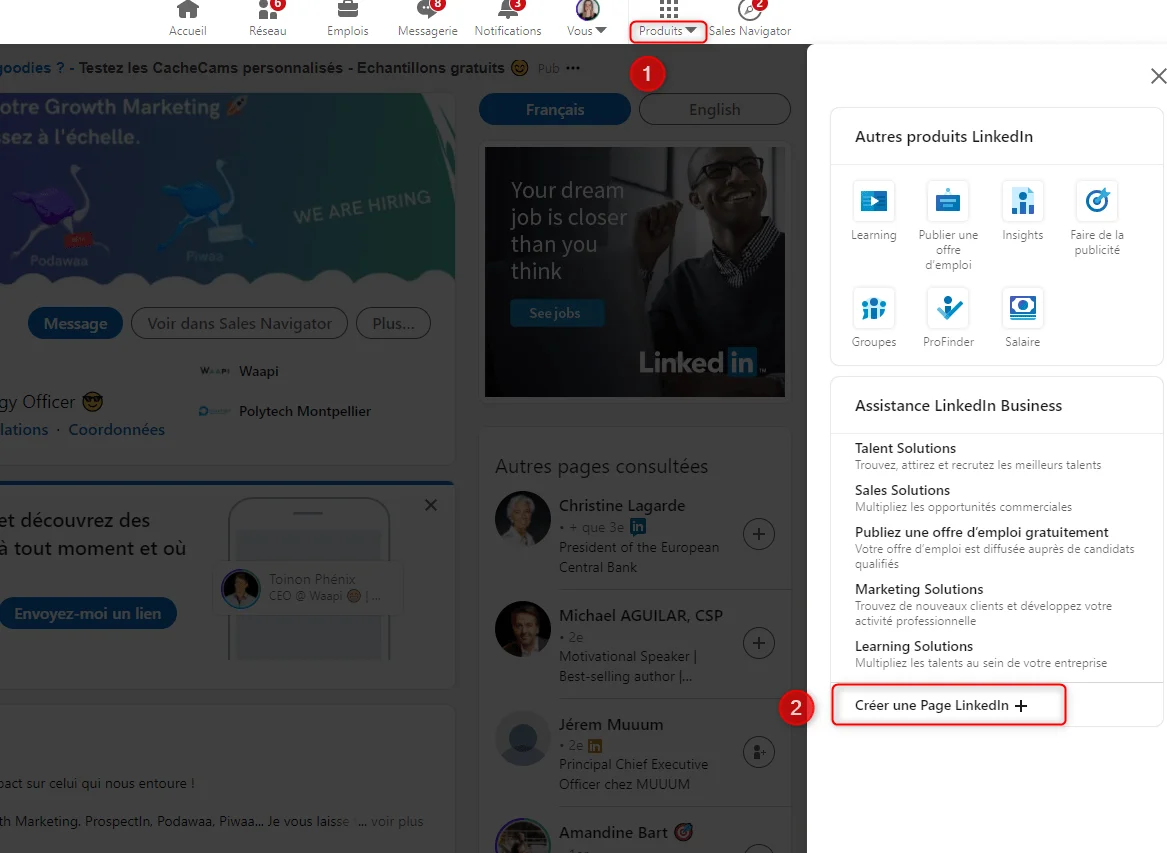1167x853 pixels.
Task: Open the Vous profile menu
Action: tap(587, 19)
